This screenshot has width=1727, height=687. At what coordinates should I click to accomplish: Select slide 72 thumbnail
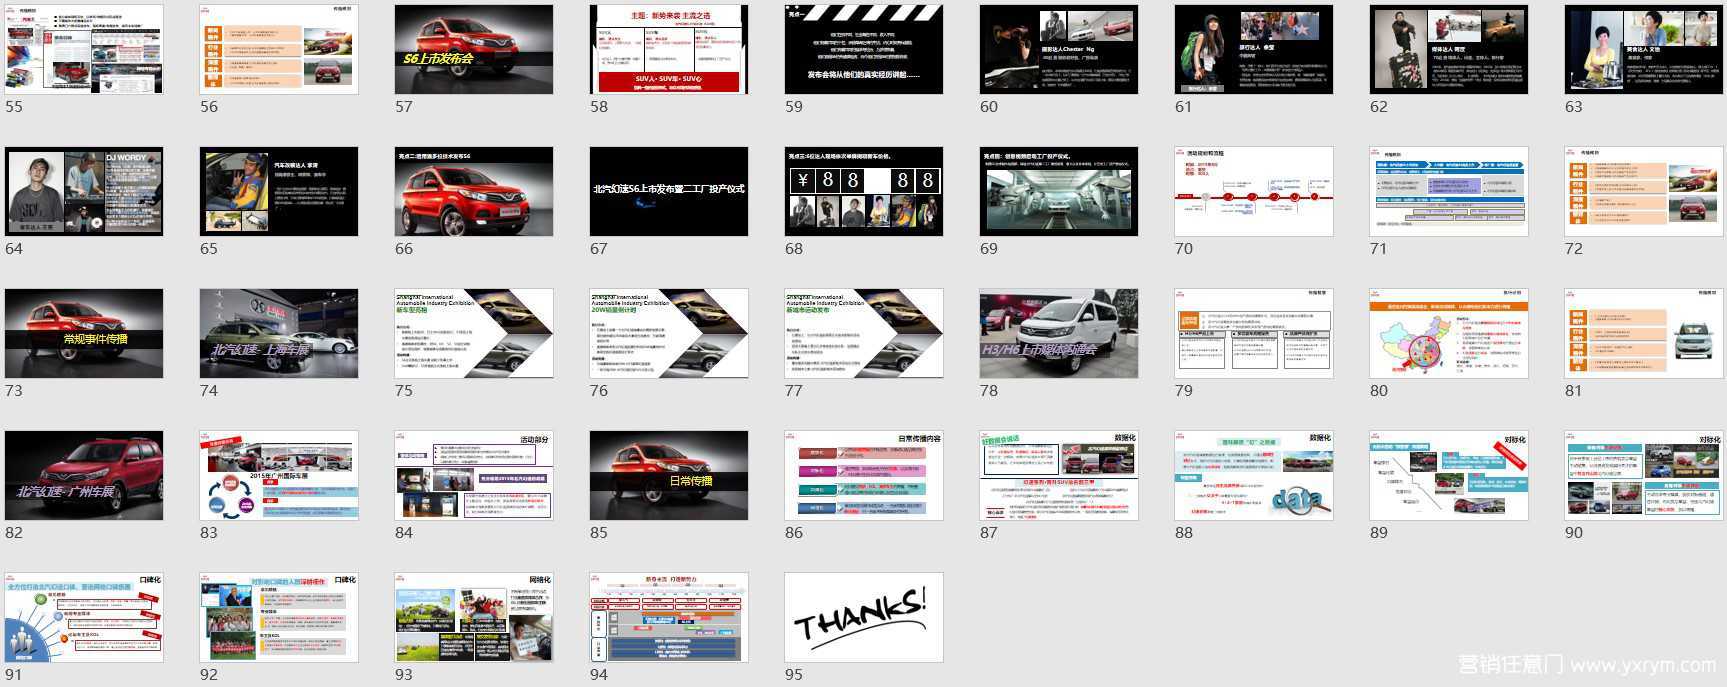(x=1644, y=191)
